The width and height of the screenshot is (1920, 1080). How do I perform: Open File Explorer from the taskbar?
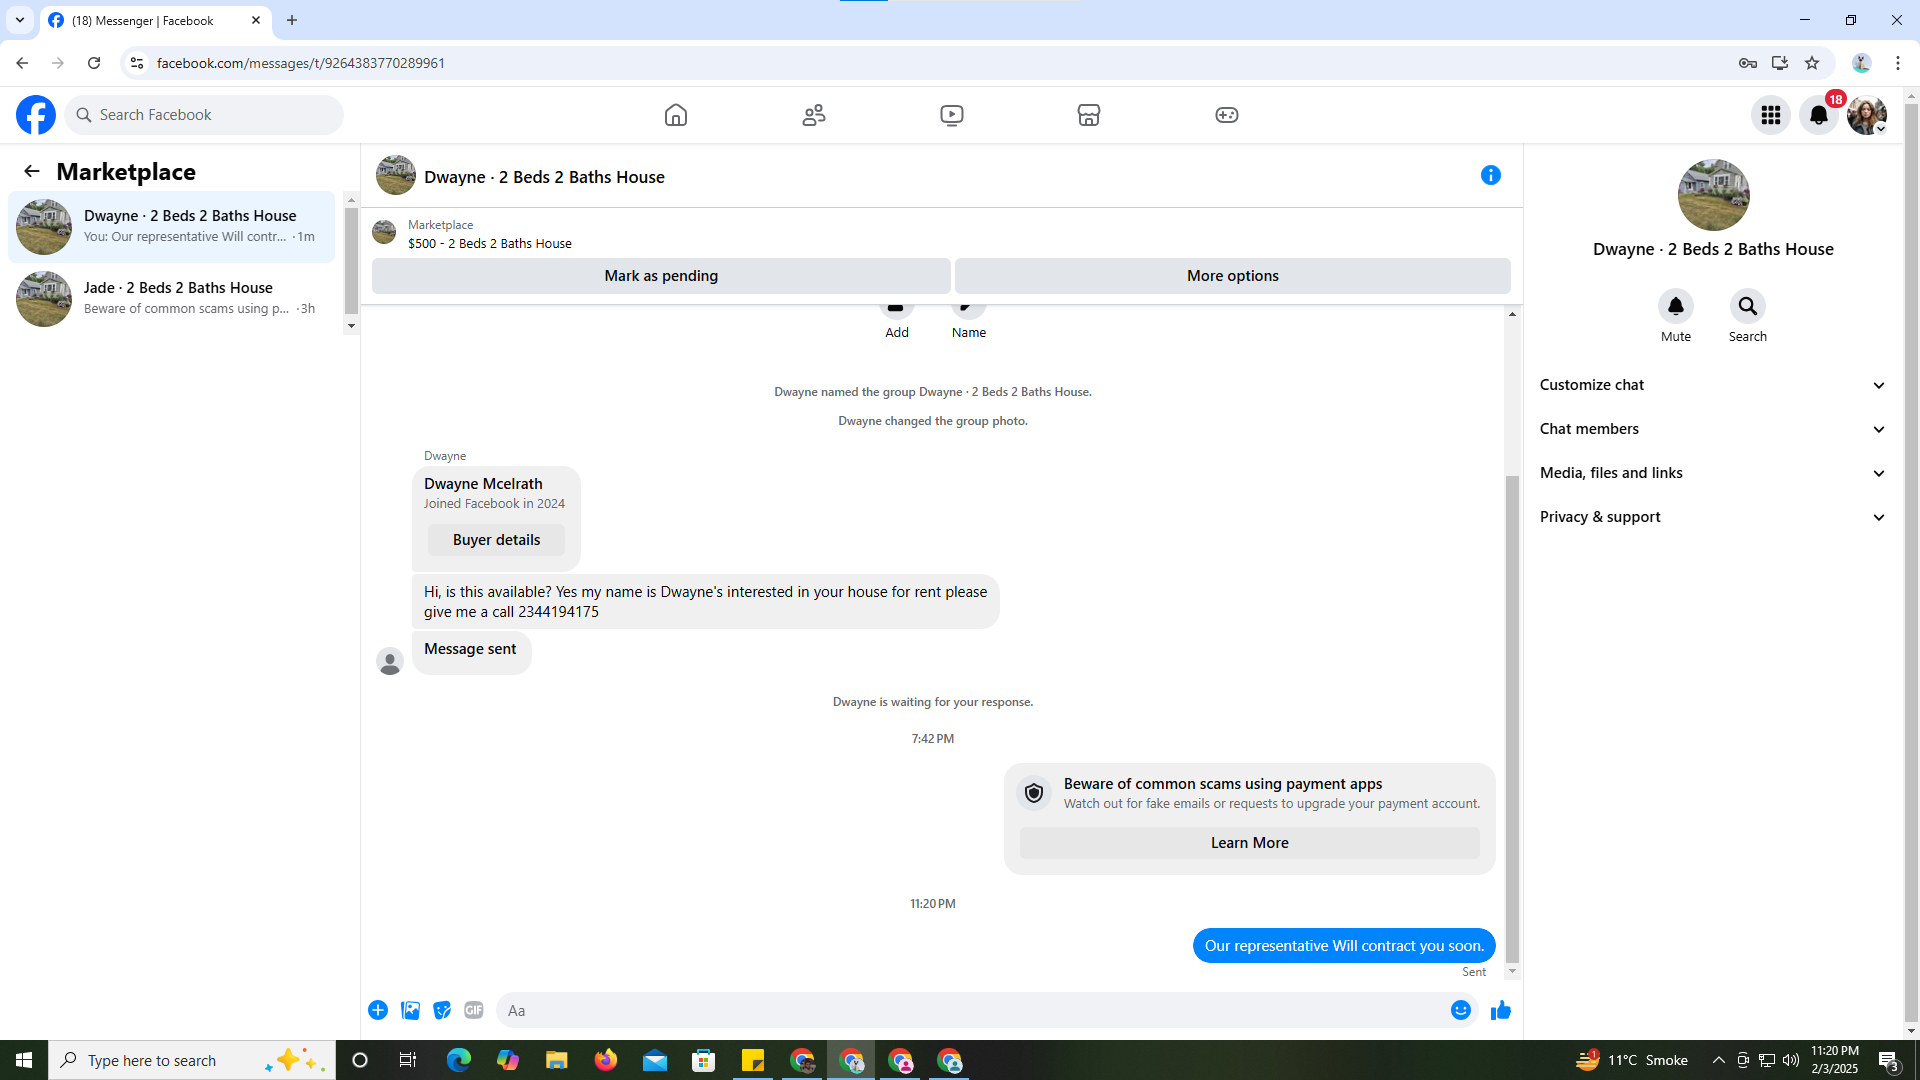click(556, 1060)
